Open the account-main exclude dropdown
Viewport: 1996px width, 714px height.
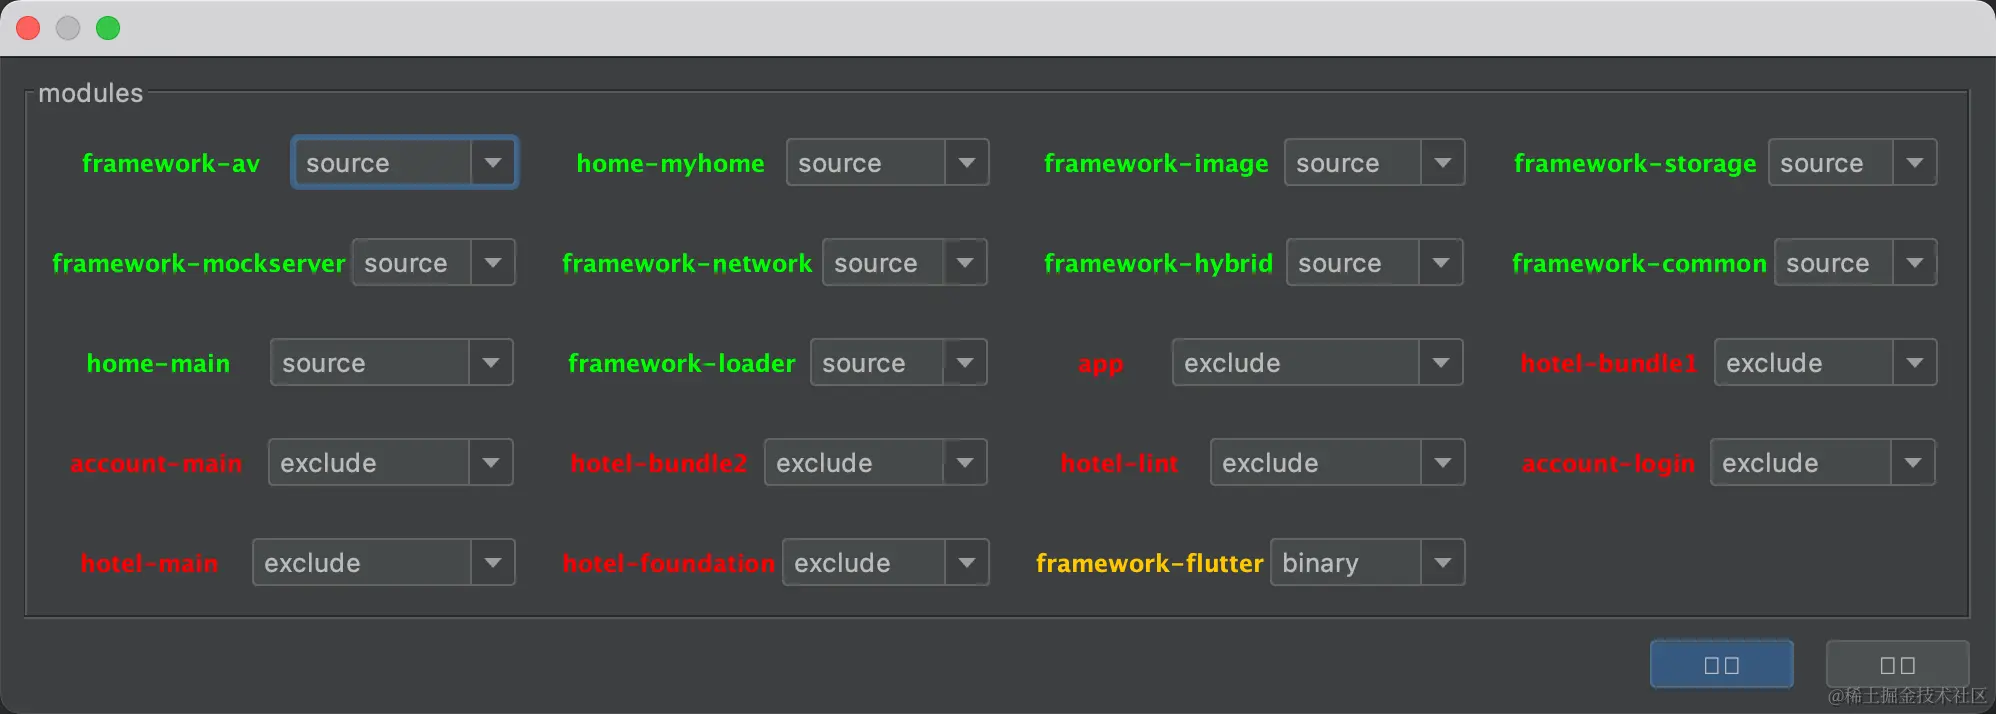tap(390, 462)
